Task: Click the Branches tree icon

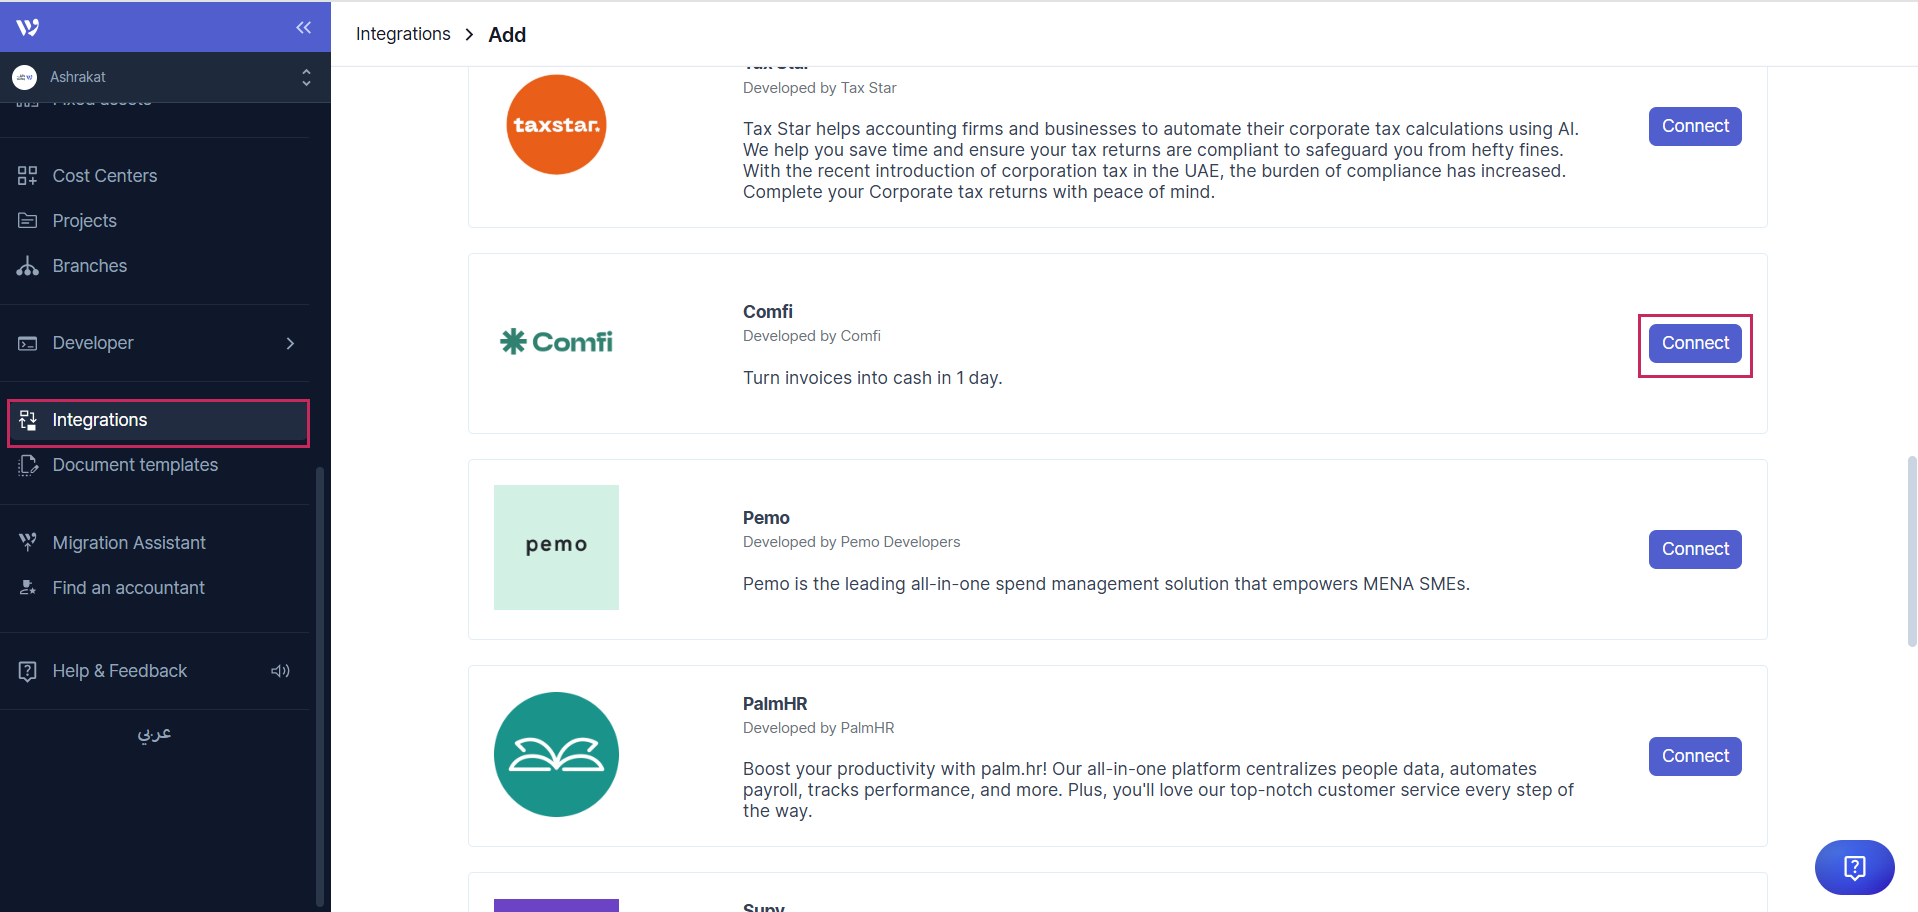Action: pyautogui.click(x=28, y=266)
